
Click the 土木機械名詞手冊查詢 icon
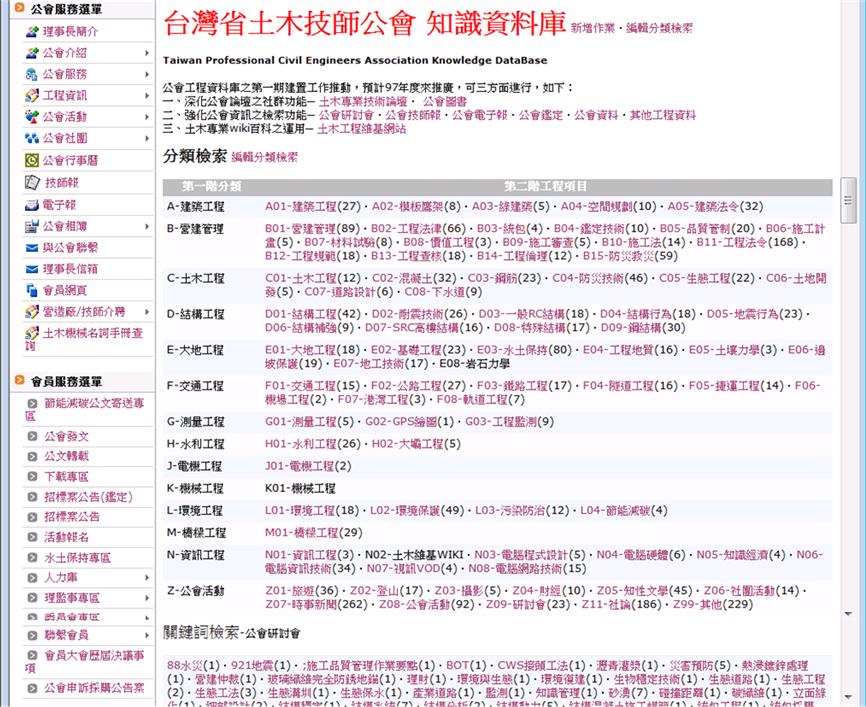(x=31, y=333)
